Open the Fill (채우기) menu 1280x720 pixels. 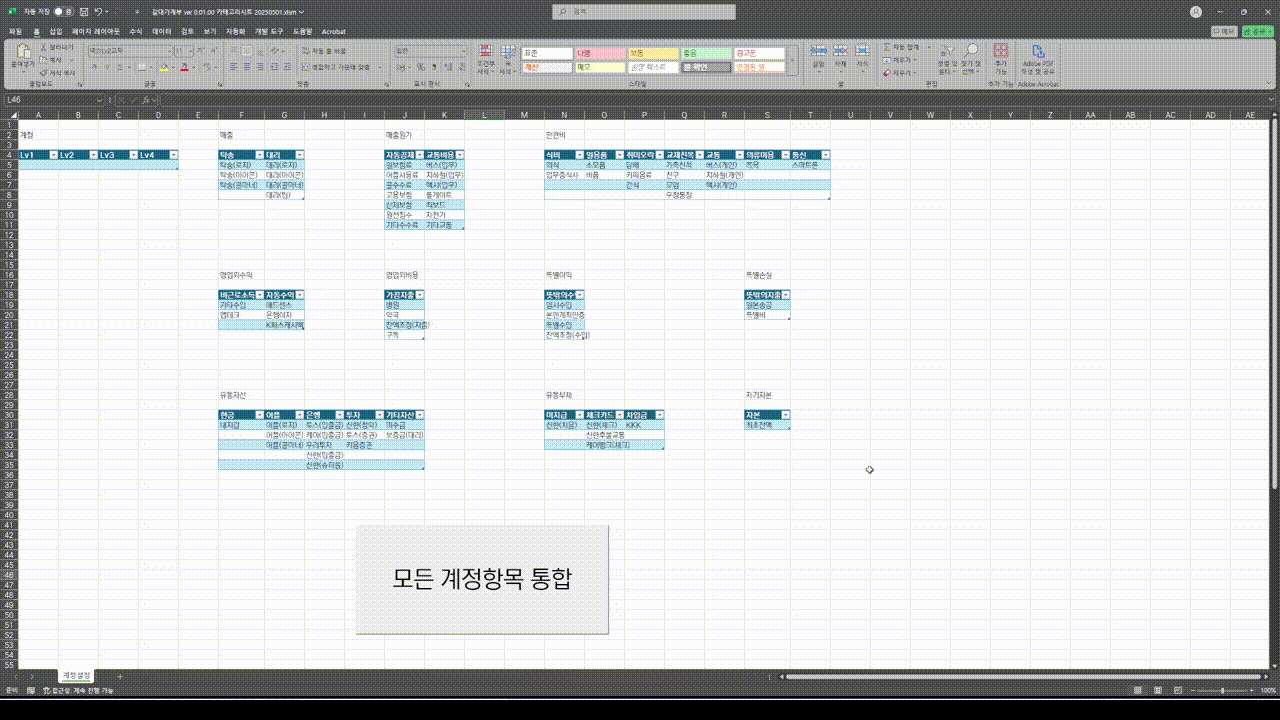tap(900, 60)
